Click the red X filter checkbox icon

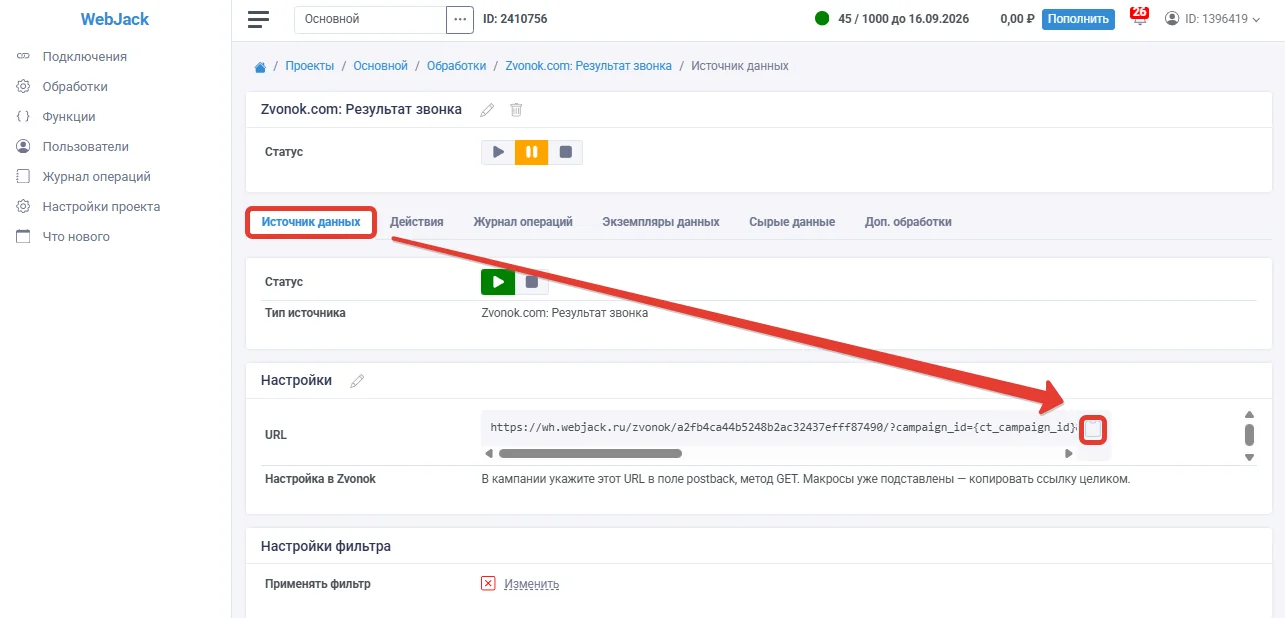pyautogui.click(x=488, y=584)
